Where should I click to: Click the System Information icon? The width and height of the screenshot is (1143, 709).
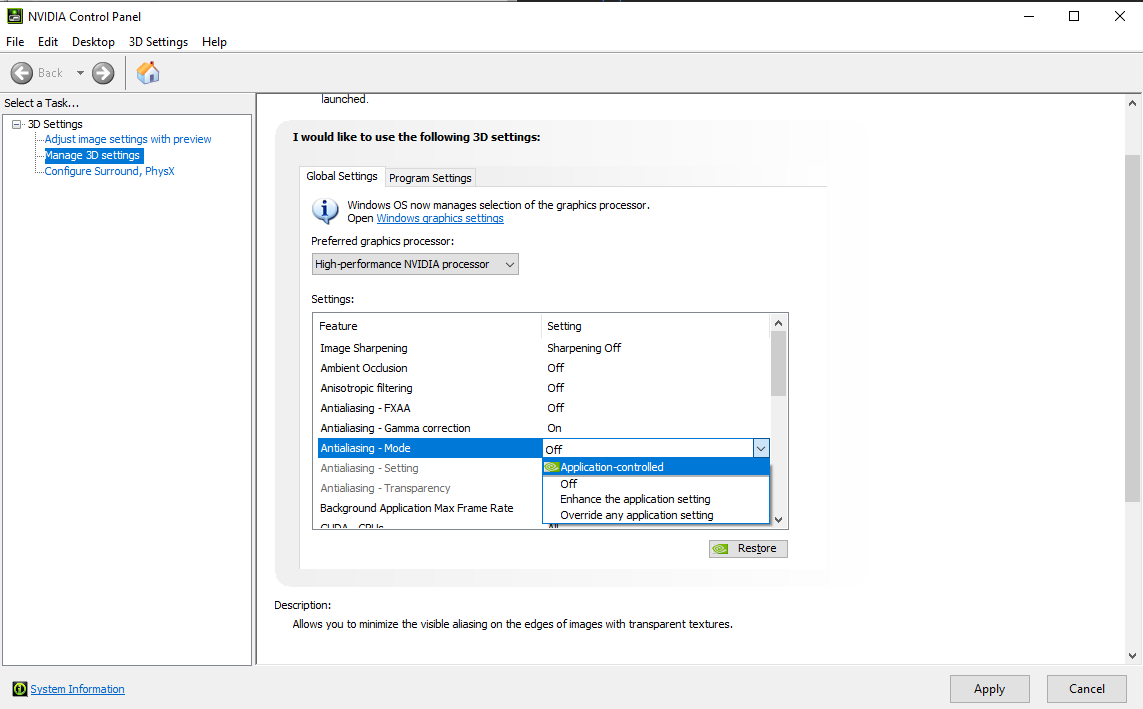pos(20,689)
